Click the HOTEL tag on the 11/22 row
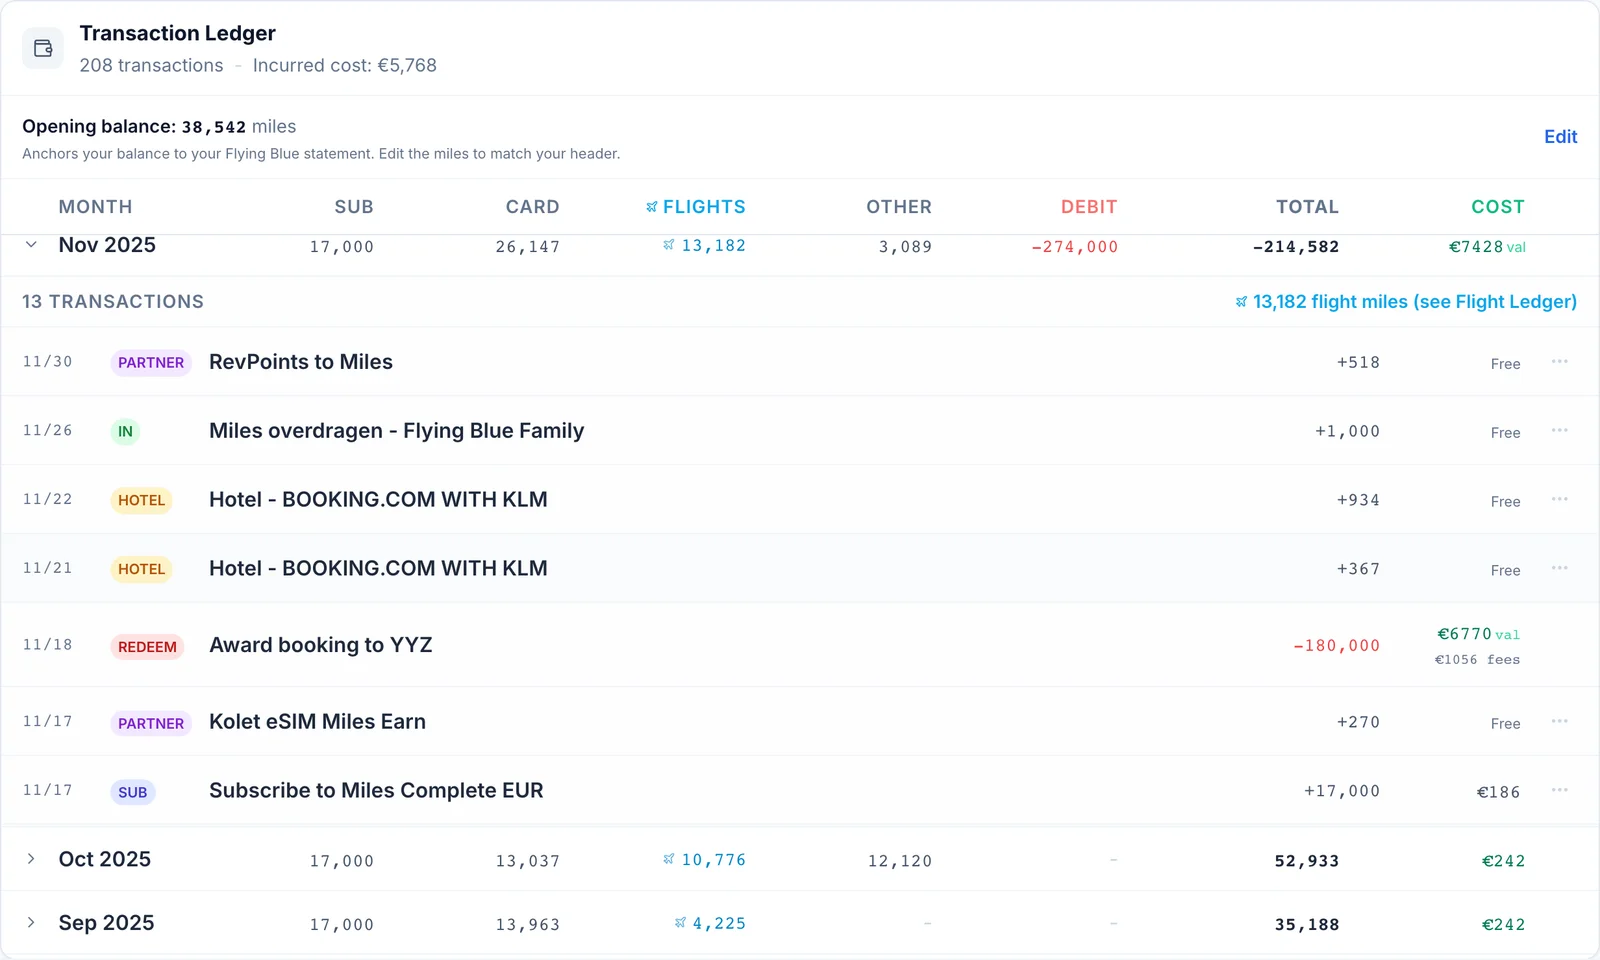The width and height of the screenshot is (1600, 960). 141,501
